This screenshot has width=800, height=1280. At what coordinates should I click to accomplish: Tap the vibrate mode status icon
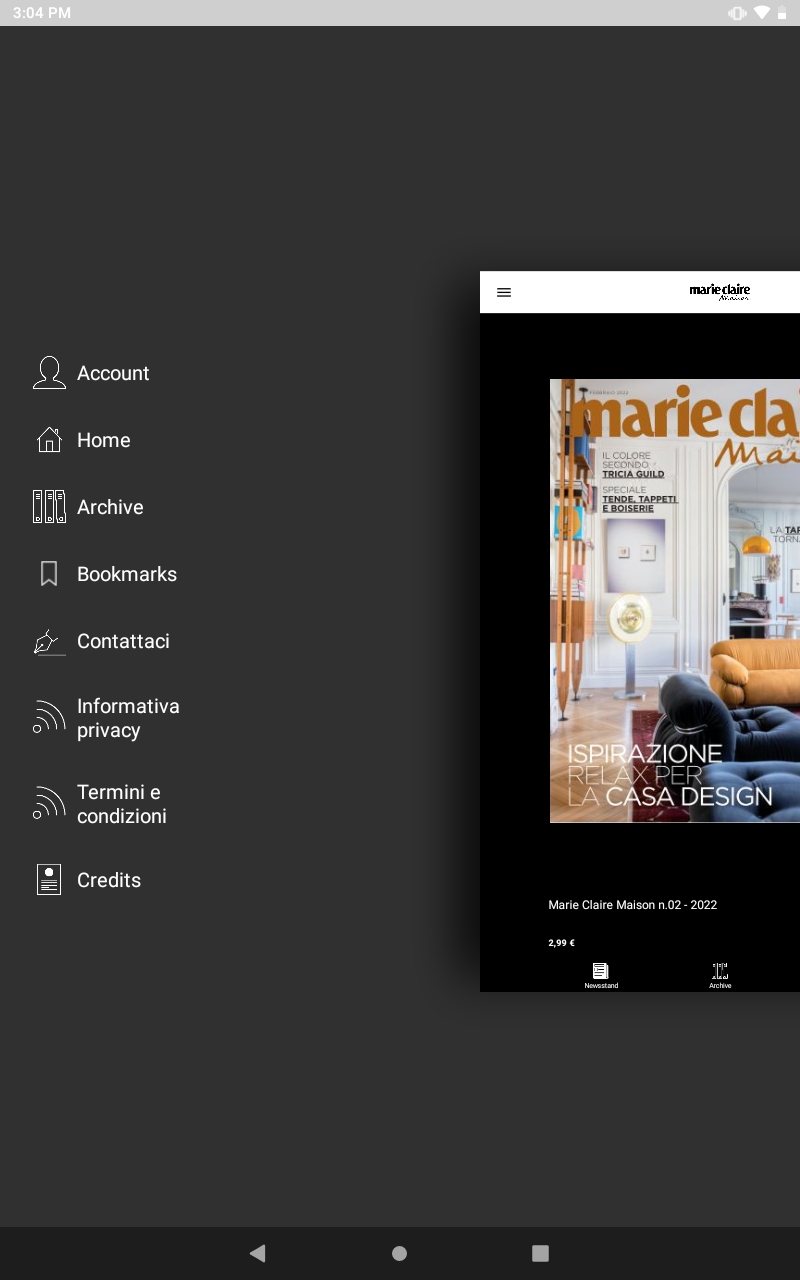point(738,13)
